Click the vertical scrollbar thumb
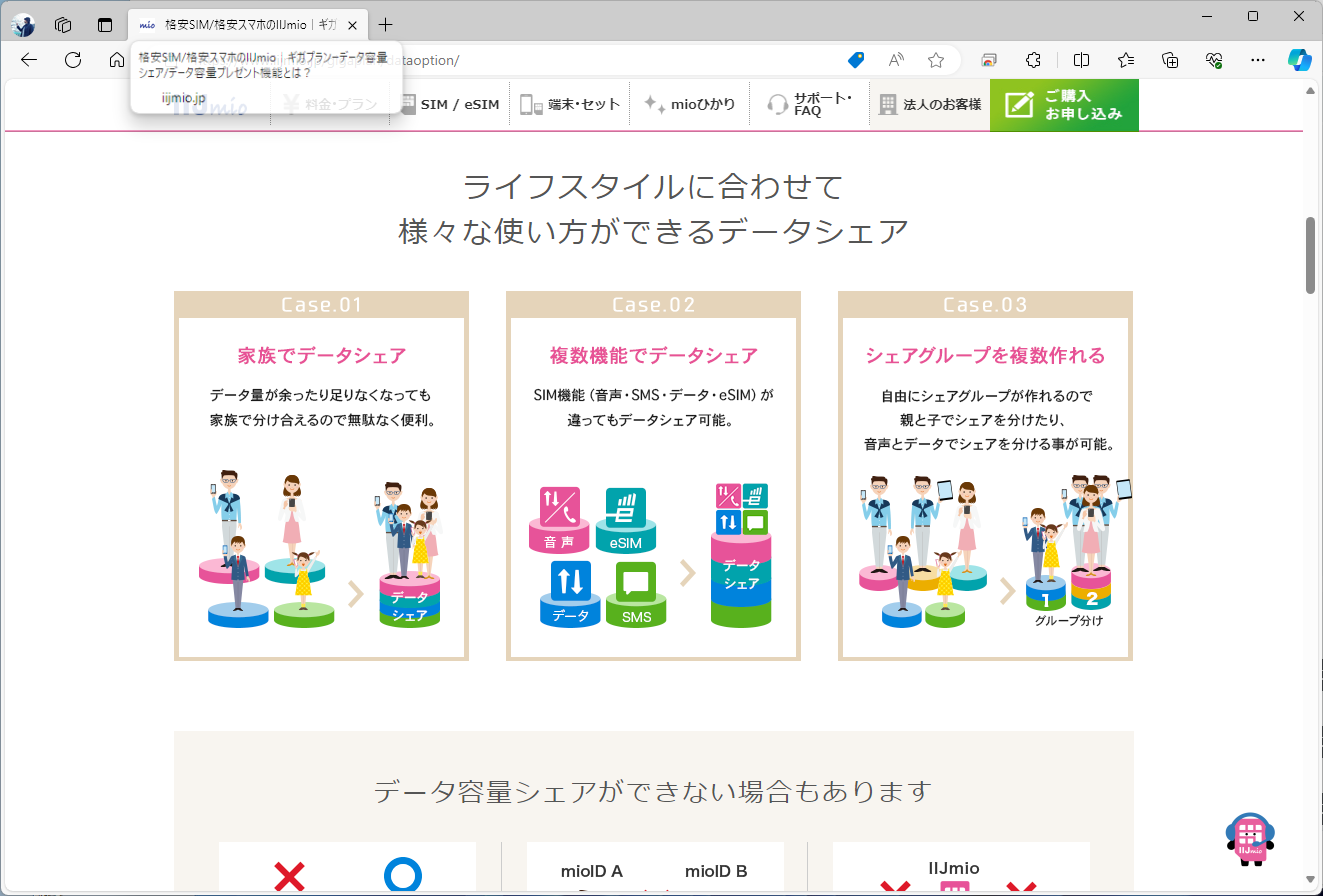 pos(1310,254)
